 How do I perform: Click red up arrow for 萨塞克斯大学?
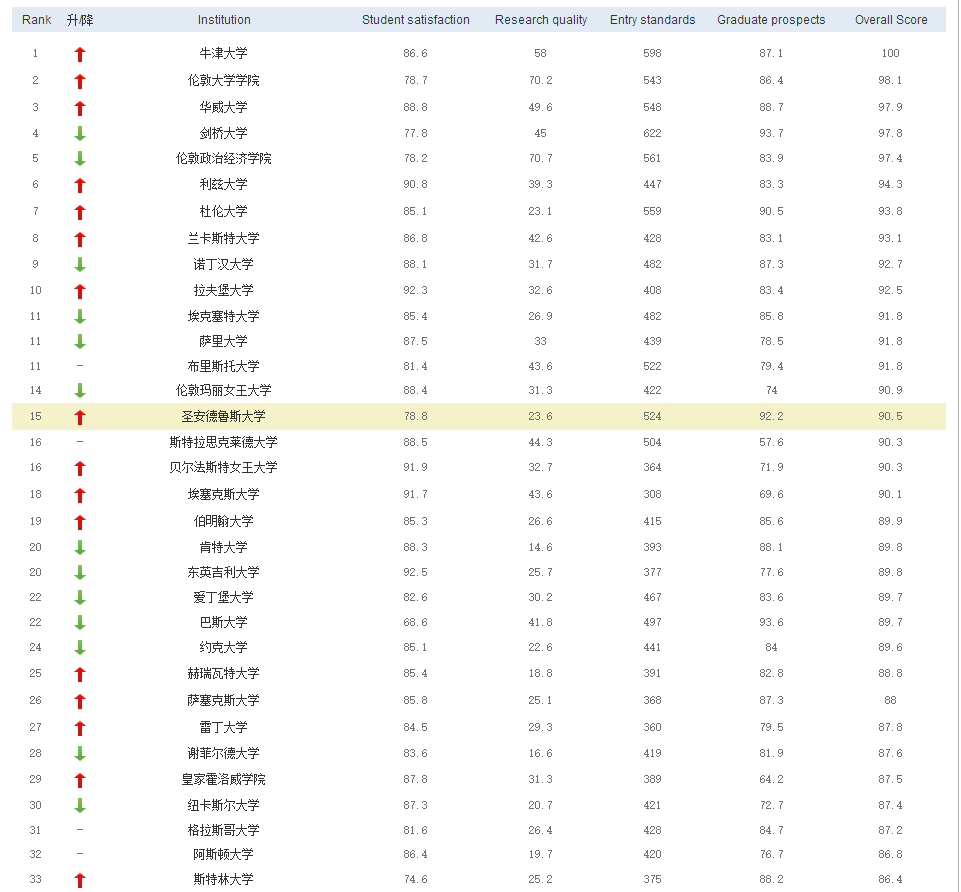80,701
